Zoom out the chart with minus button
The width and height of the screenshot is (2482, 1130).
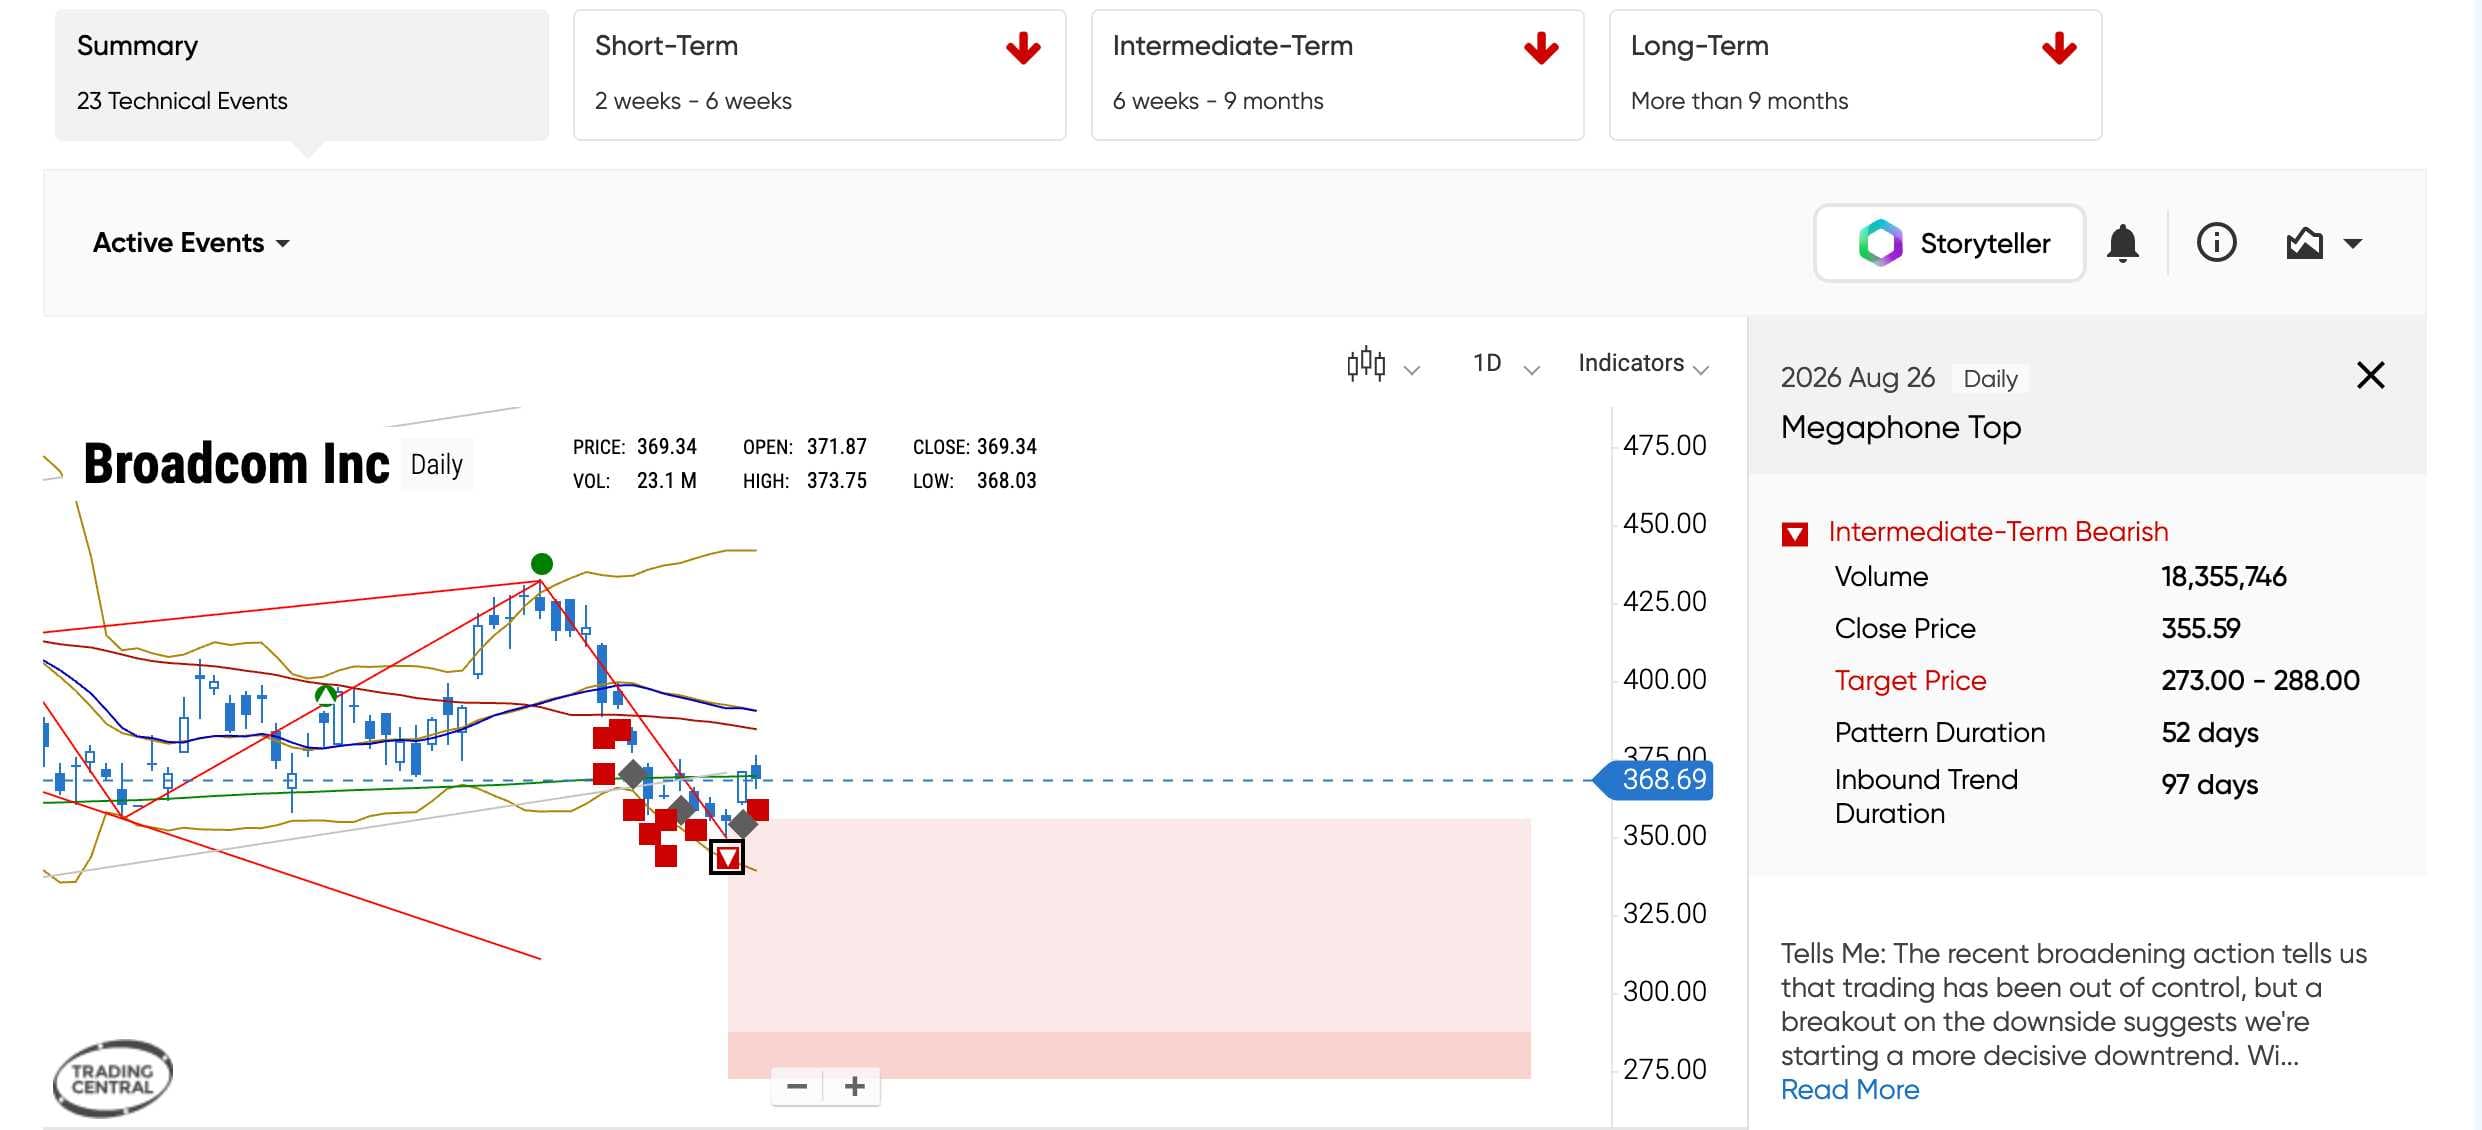pos(797,1086)
